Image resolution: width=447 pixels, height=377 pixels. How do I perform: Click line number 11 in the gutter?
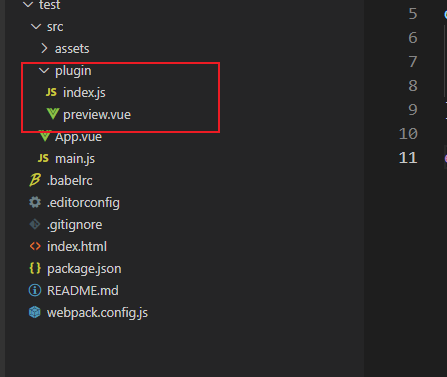pos(408,157)
